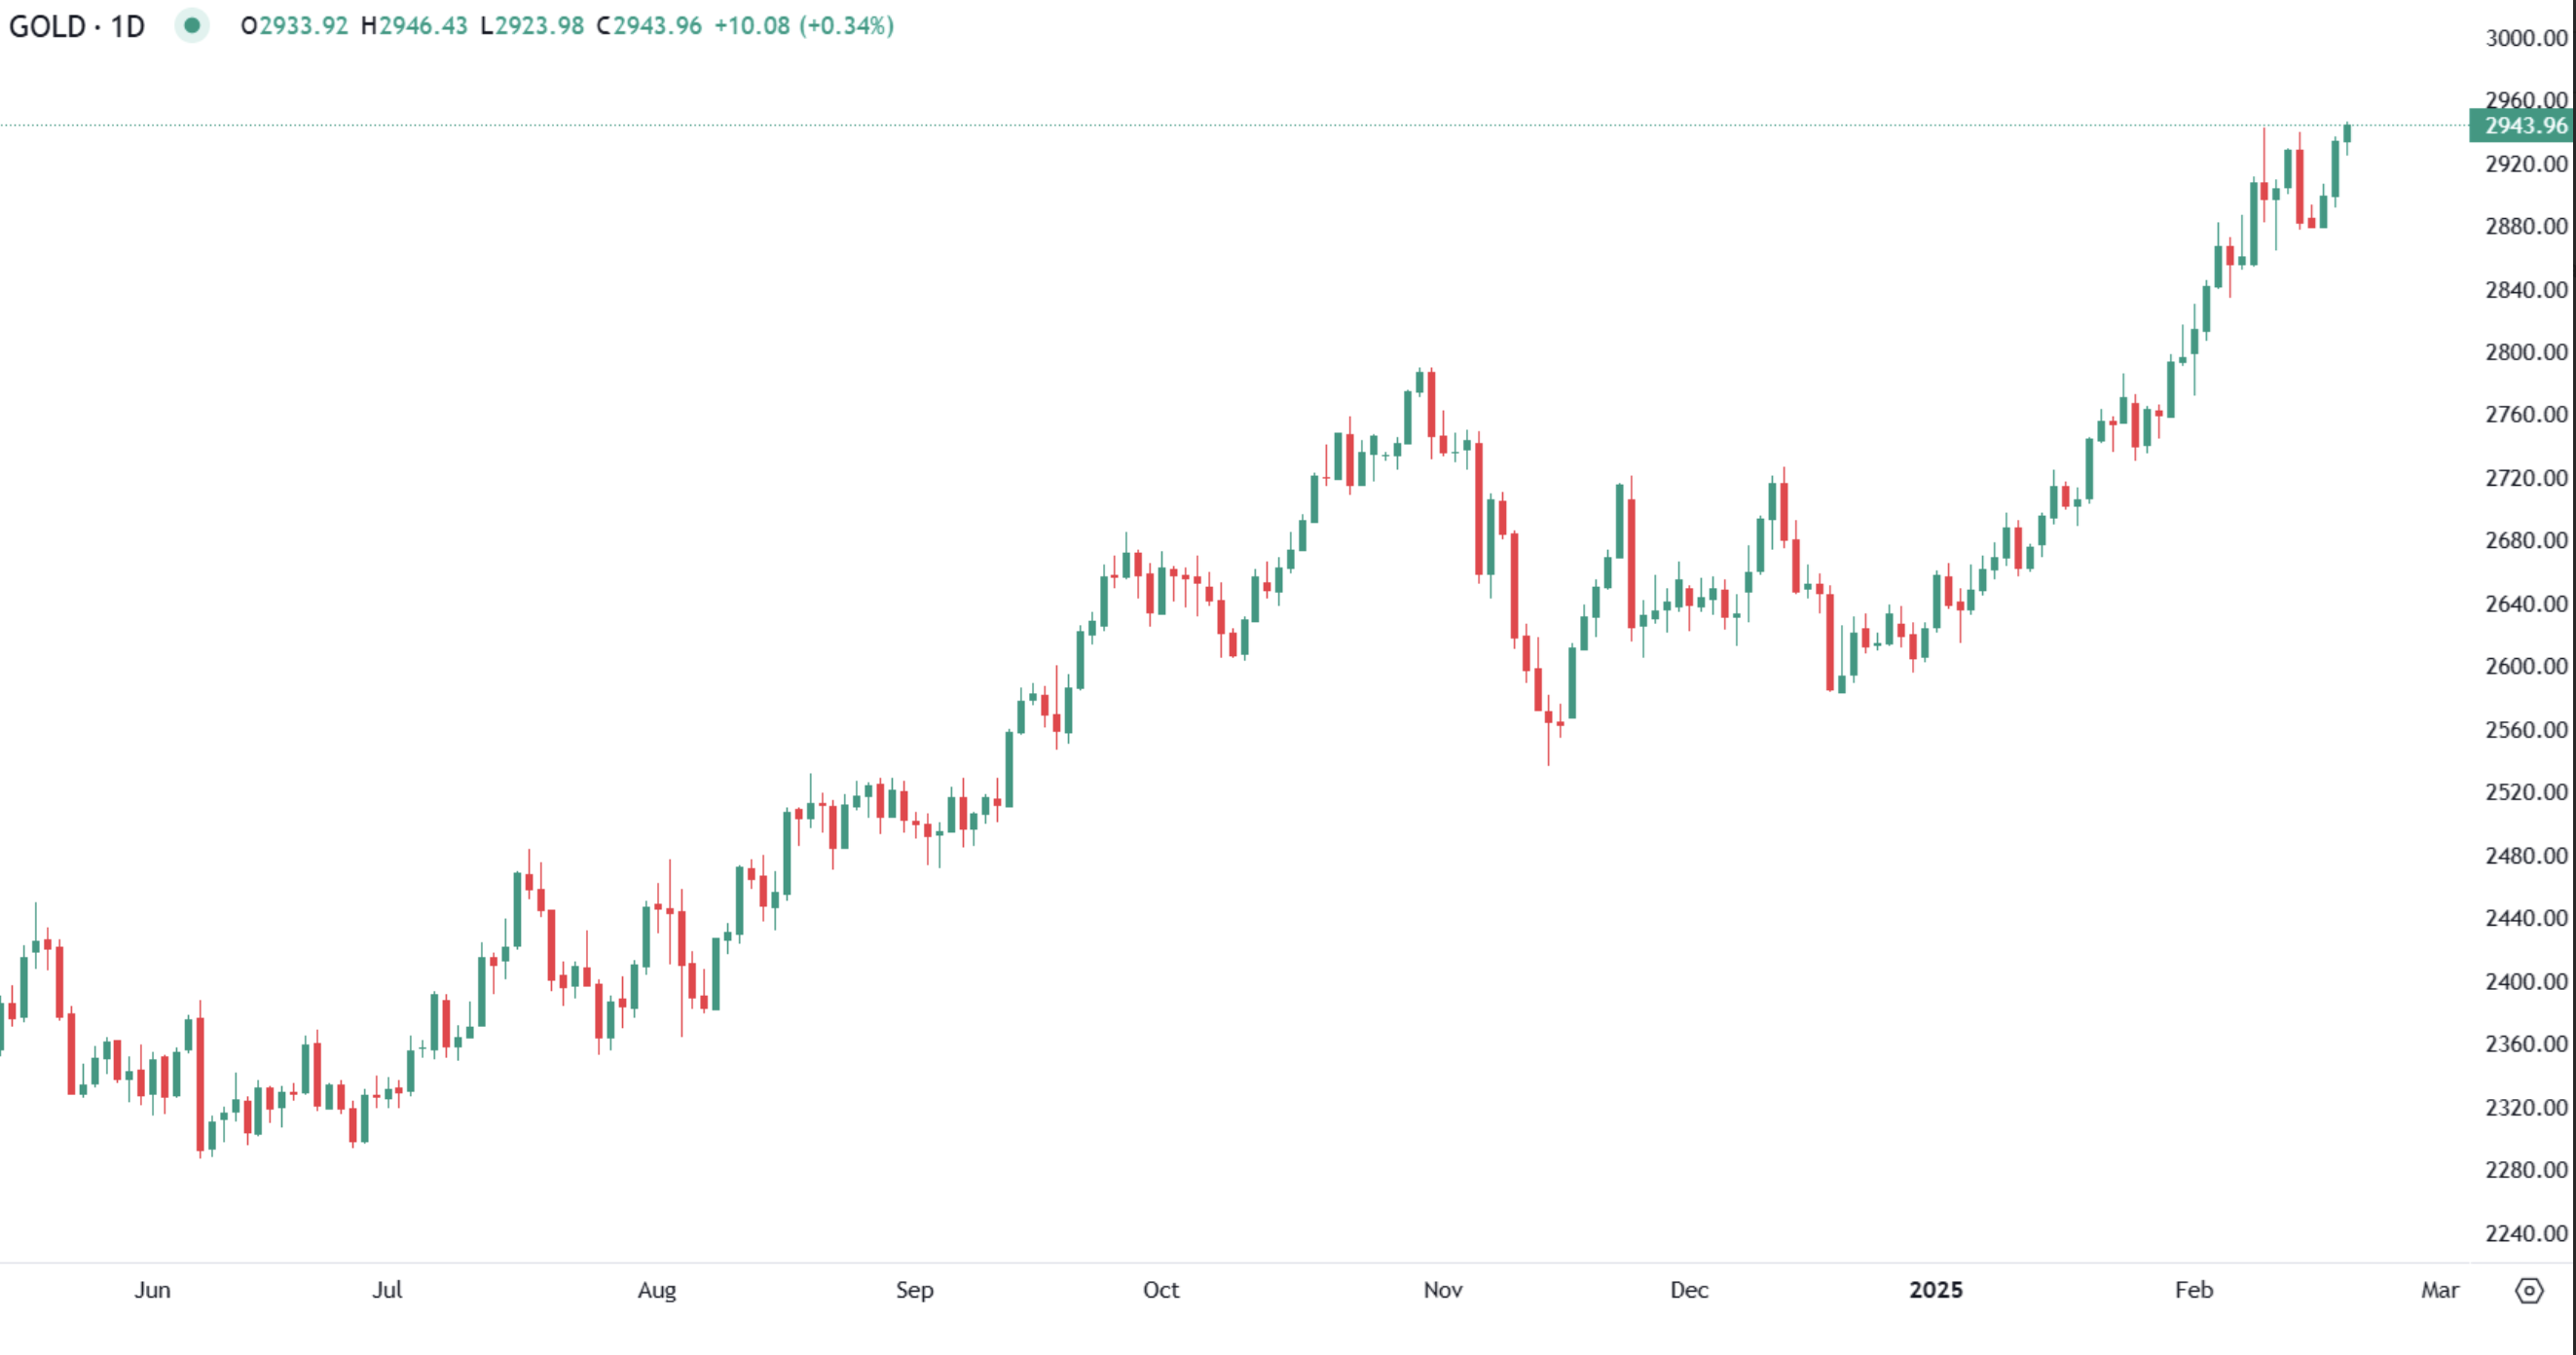Click the High value 2946.43
This screenshot has width=2576, height=1355.
tap(422, 26)
